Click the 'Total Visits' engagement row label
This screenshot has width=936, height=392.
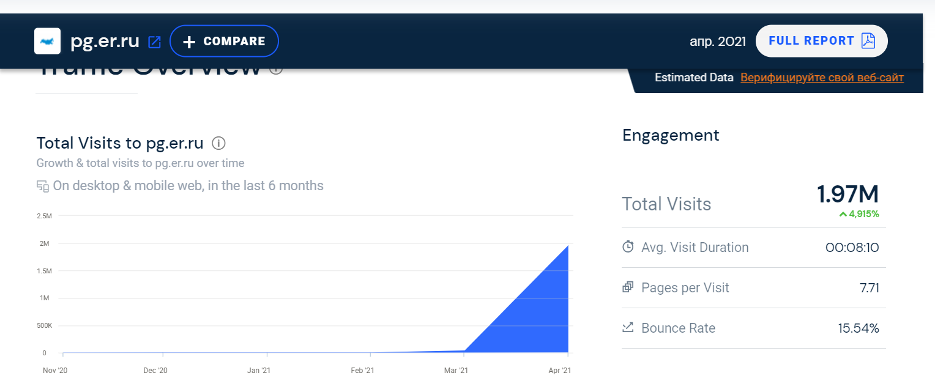(x=667, y=204)
